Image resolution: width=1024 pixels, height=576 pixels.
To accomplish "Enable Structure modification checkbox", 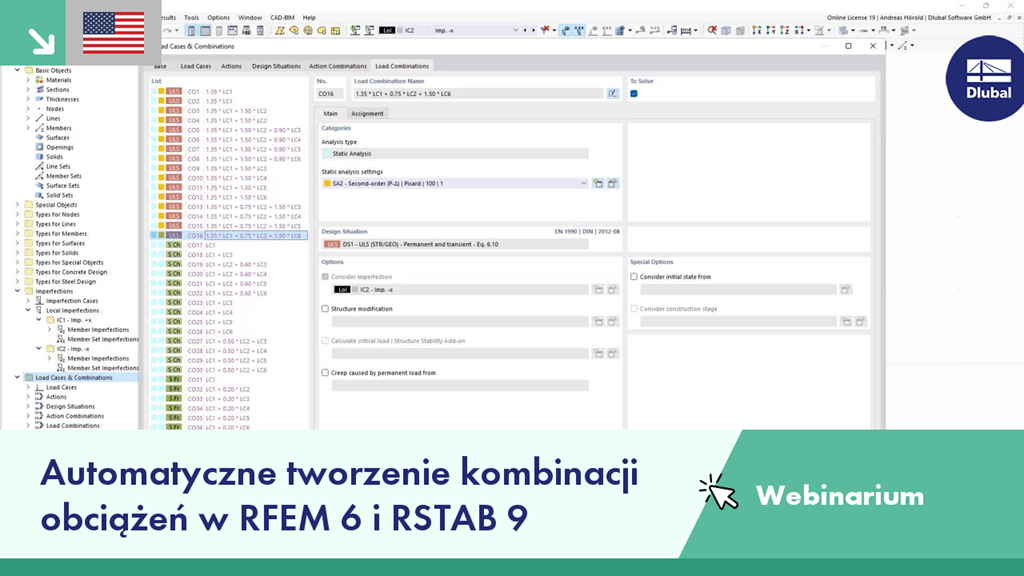I will point(325,308).
